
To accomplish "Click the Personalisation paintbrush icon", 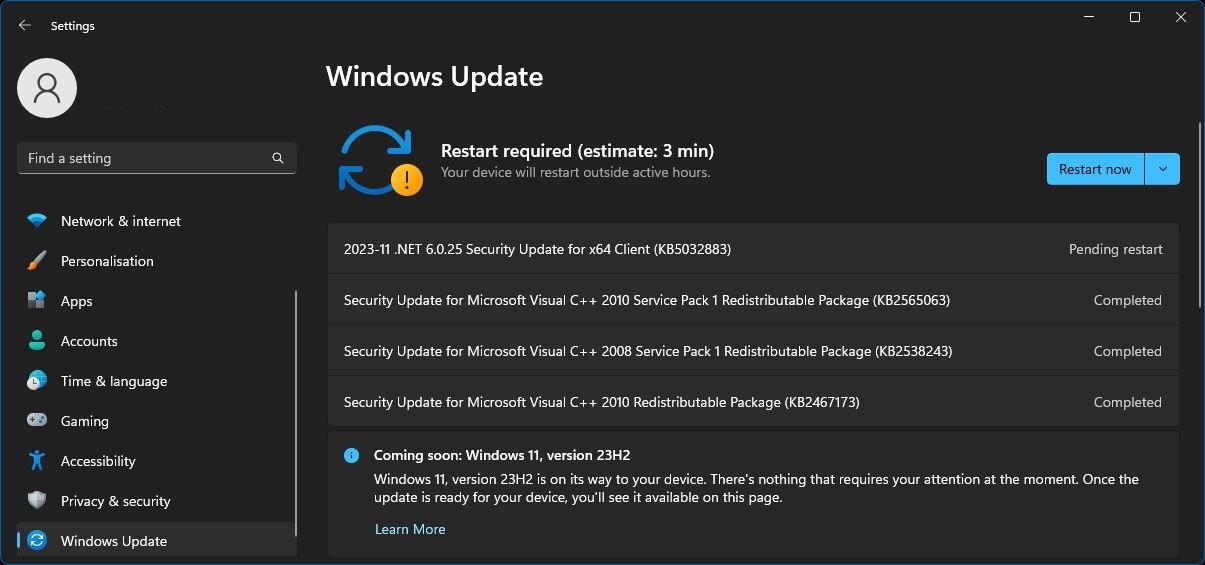I will pyautogui.click(x=37, y=261).
